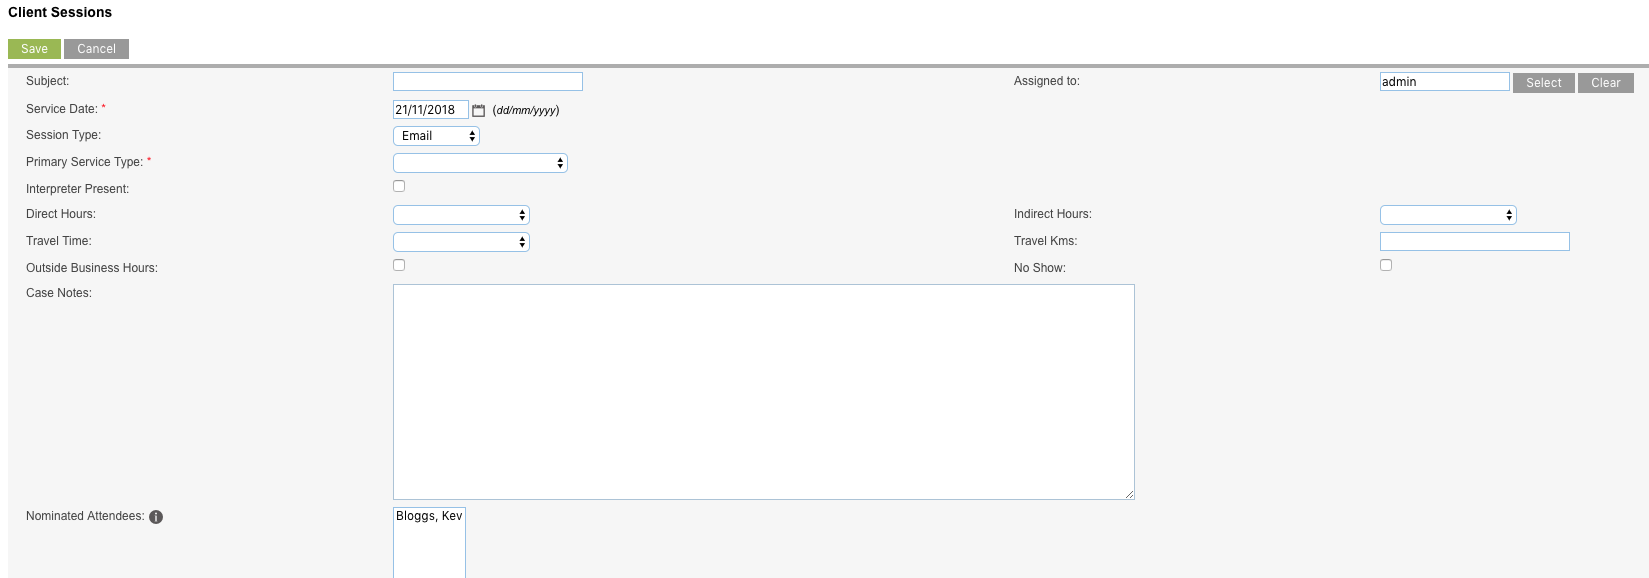Open the Direct Hours dropdown

461,215
